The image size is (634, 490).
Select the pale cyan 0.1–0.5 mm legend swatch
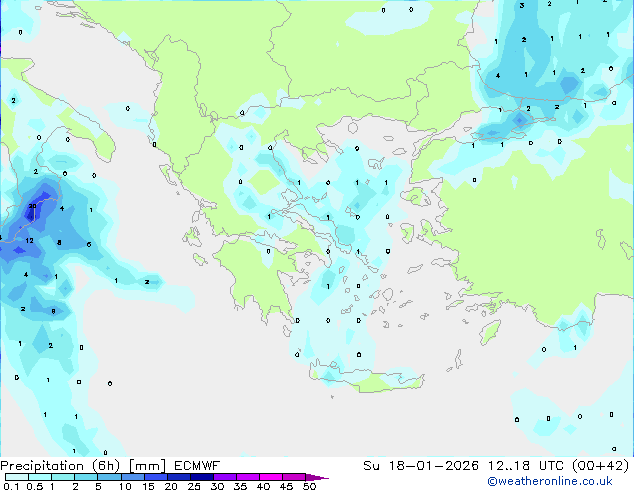(17, 477)
